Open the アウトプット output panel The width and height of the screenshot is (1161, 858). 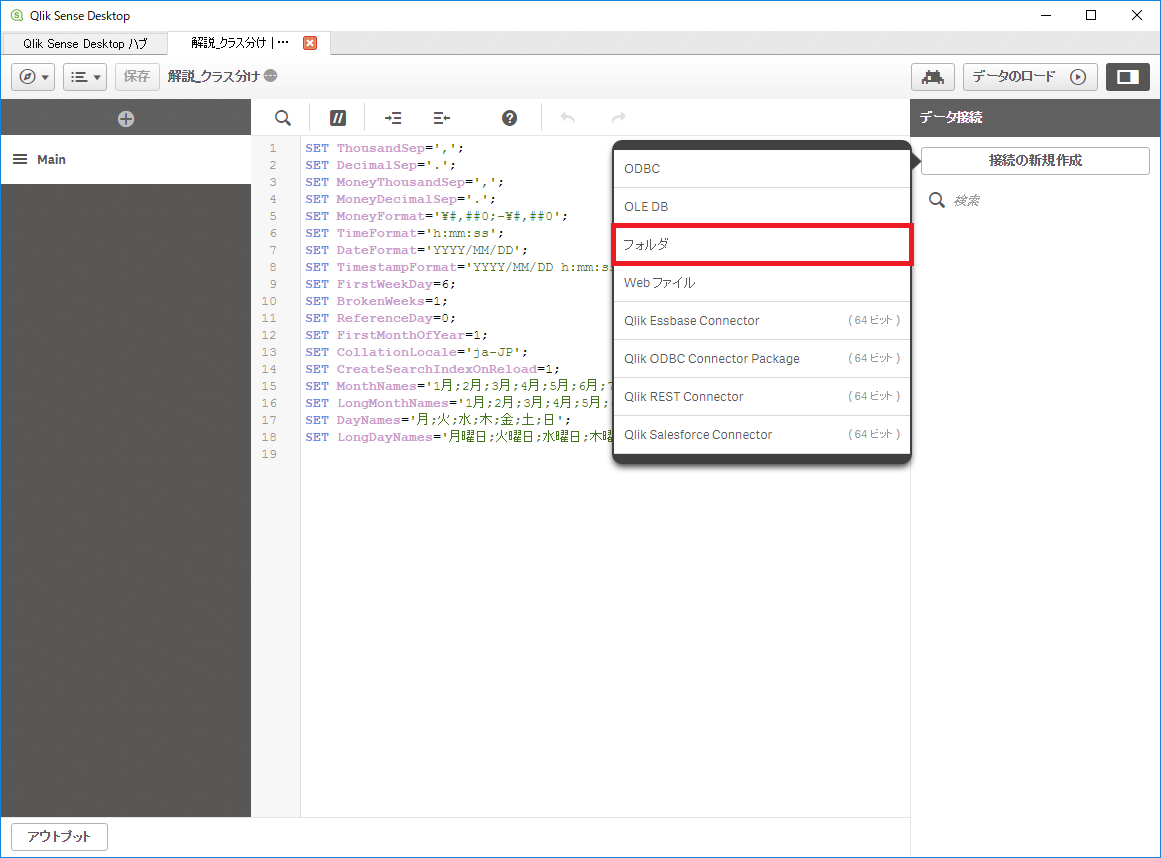pos(59,837)
